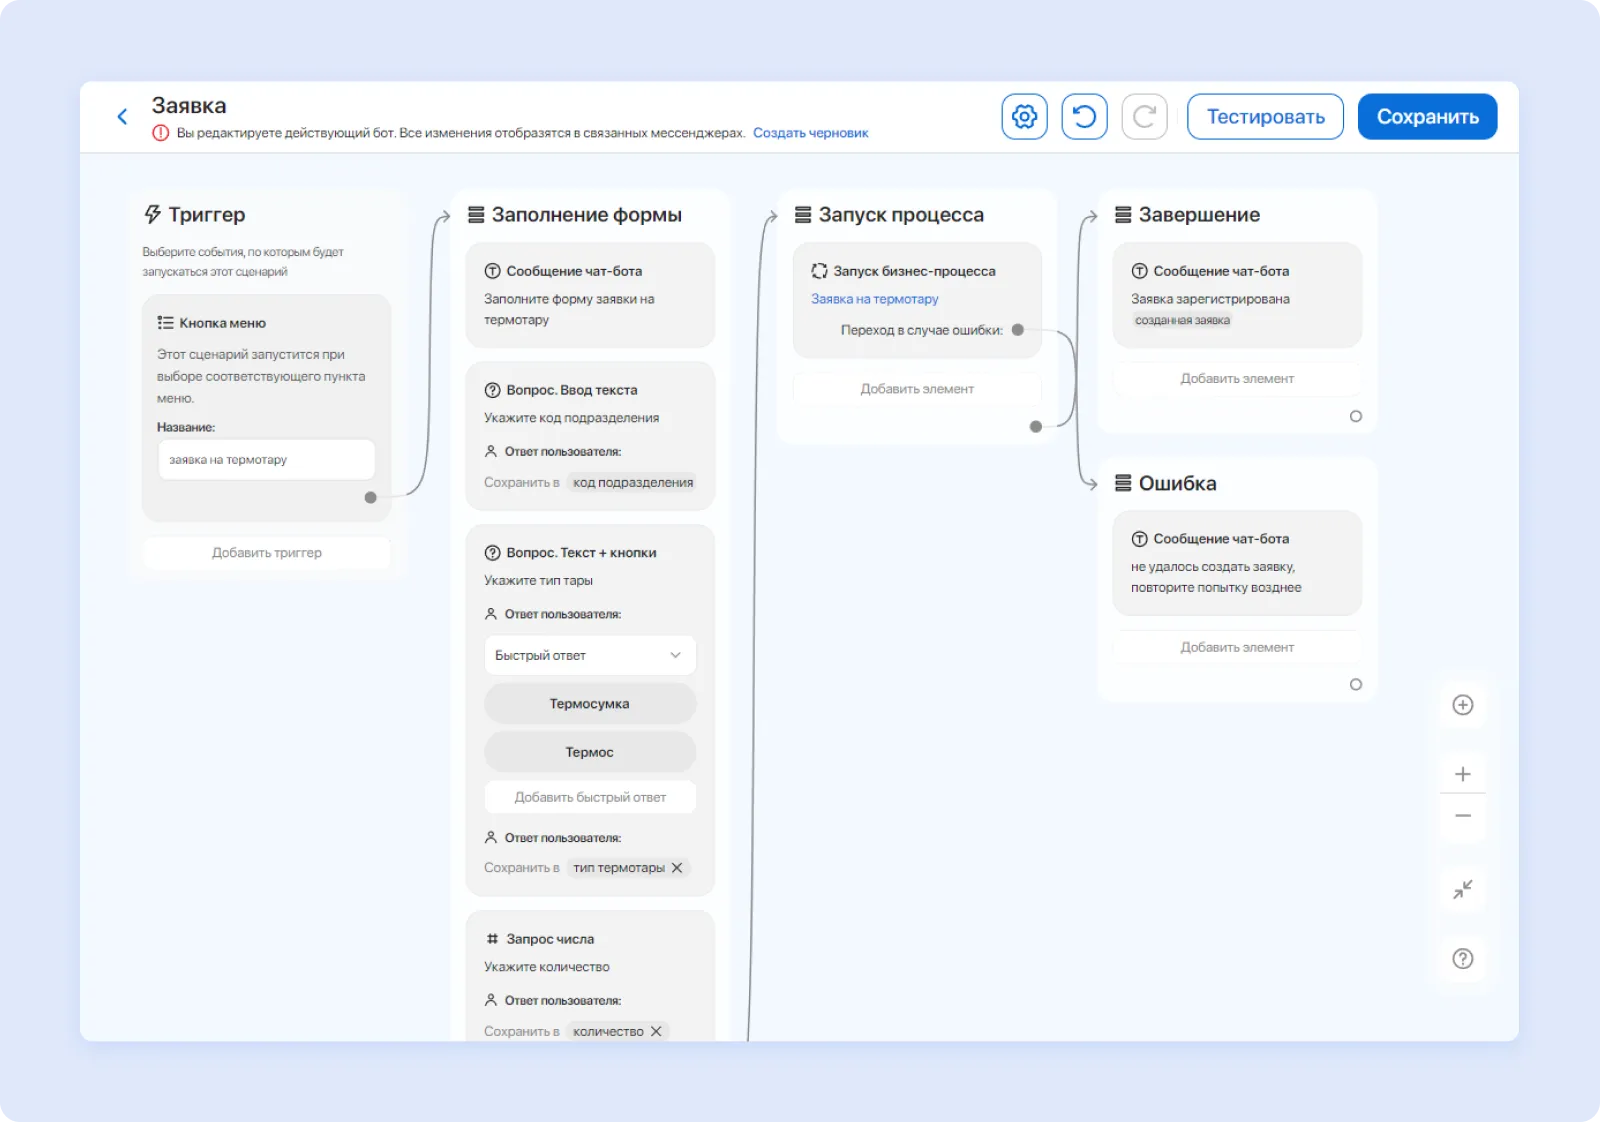The width and height of the screenshot is (1600, 1122).
Task: Undo the last change
Action: [1084, 117]
